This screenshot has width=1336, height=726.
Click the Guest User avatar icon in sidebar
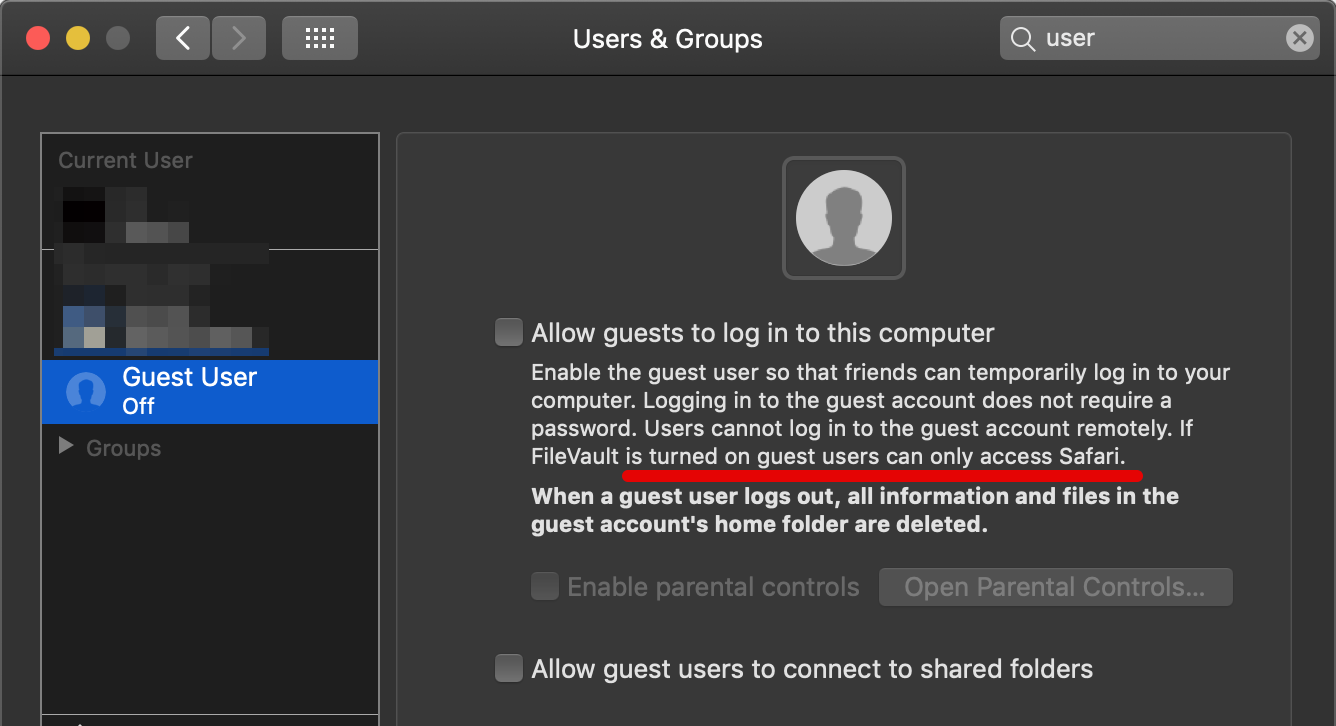point(86,391)
